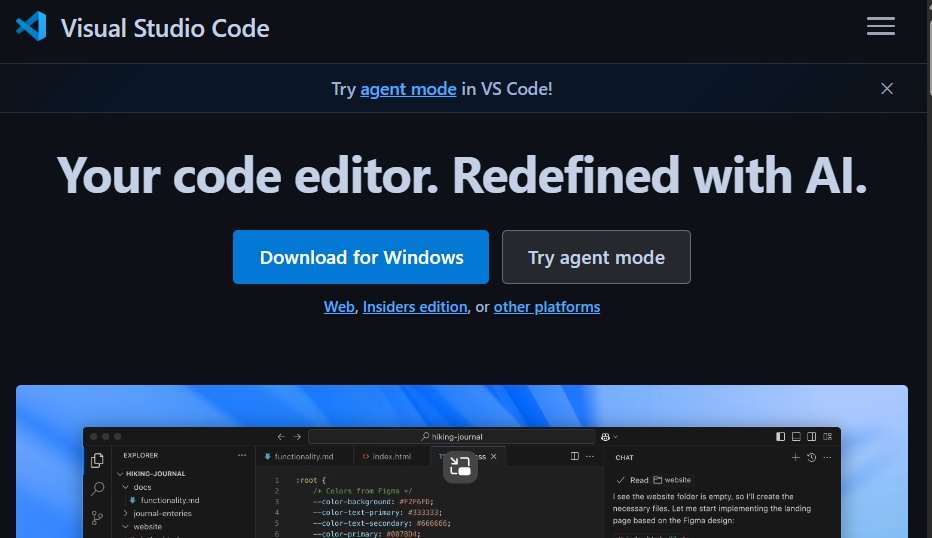
Task: Click the #666666 color value in code
Action: (x=433, y=524)
